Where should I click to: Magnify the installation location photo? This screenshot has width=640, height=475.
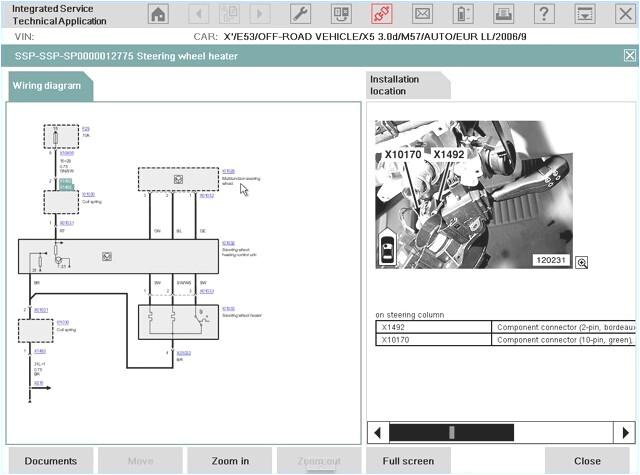point(581,262)
